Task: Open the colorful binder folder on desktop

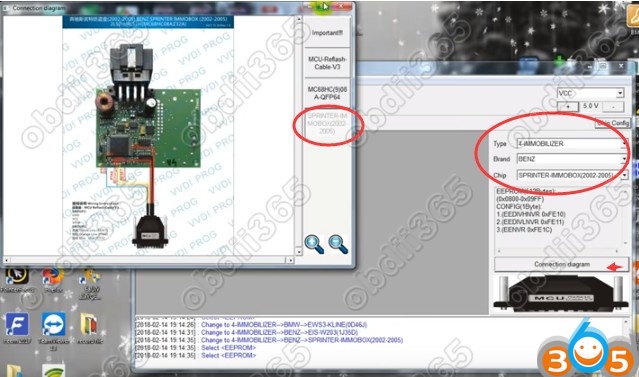Action: point(89,328)
